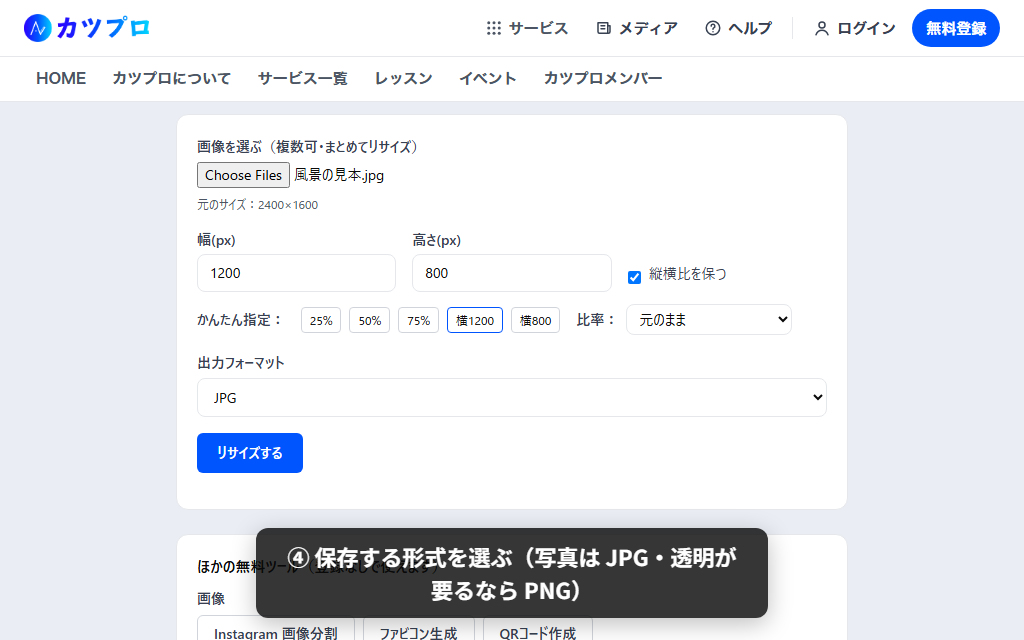Open the 比率 dropdown showing 元のまま
The image size is (1024, 640).
pos(709,319)
